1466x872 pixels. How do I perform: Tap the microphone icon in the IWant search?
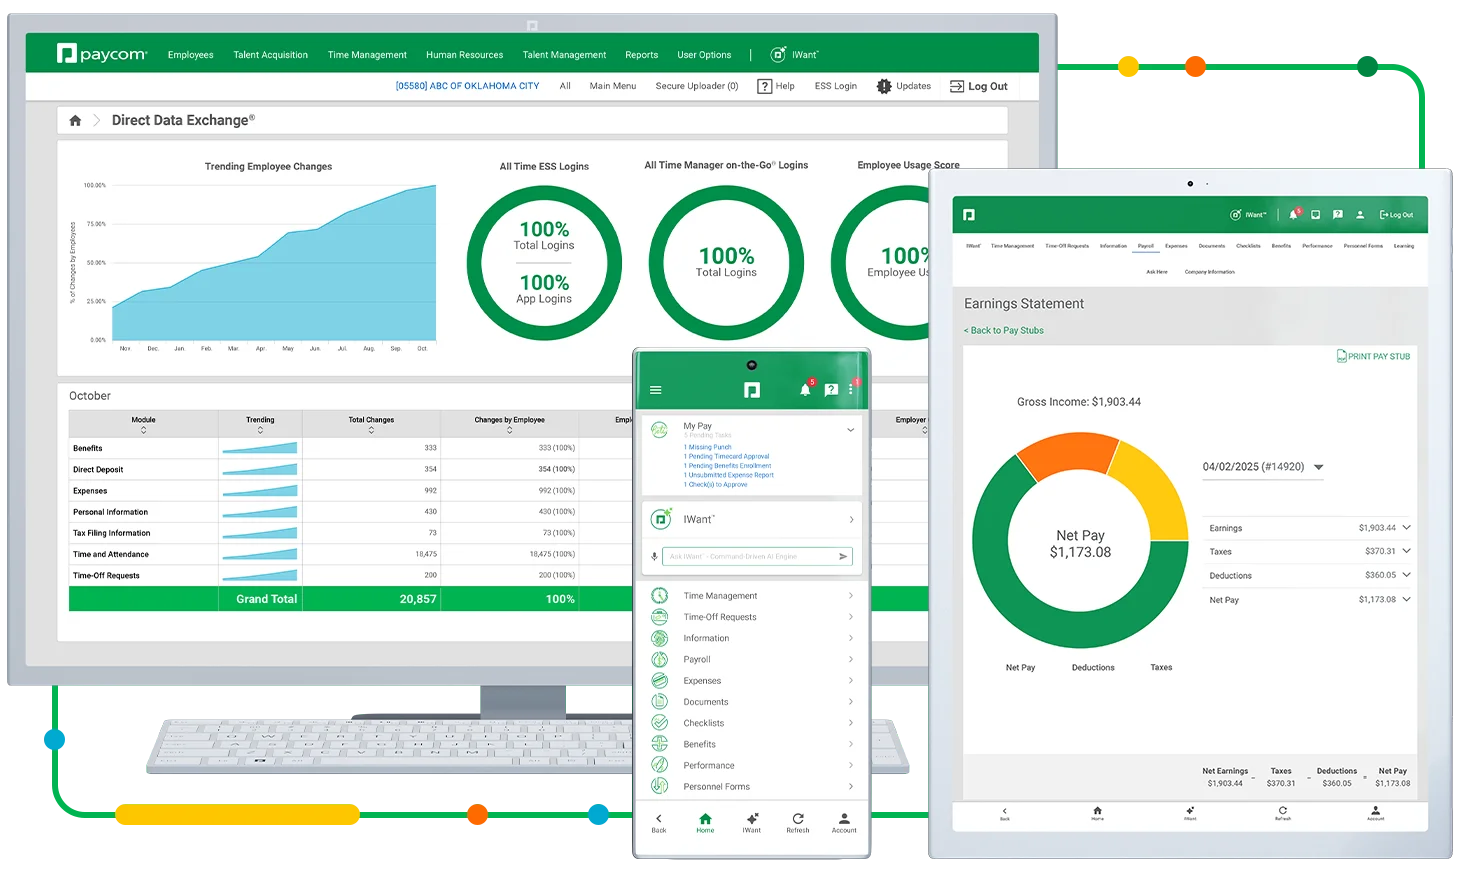pyautogui.click(x=655, y=557)
